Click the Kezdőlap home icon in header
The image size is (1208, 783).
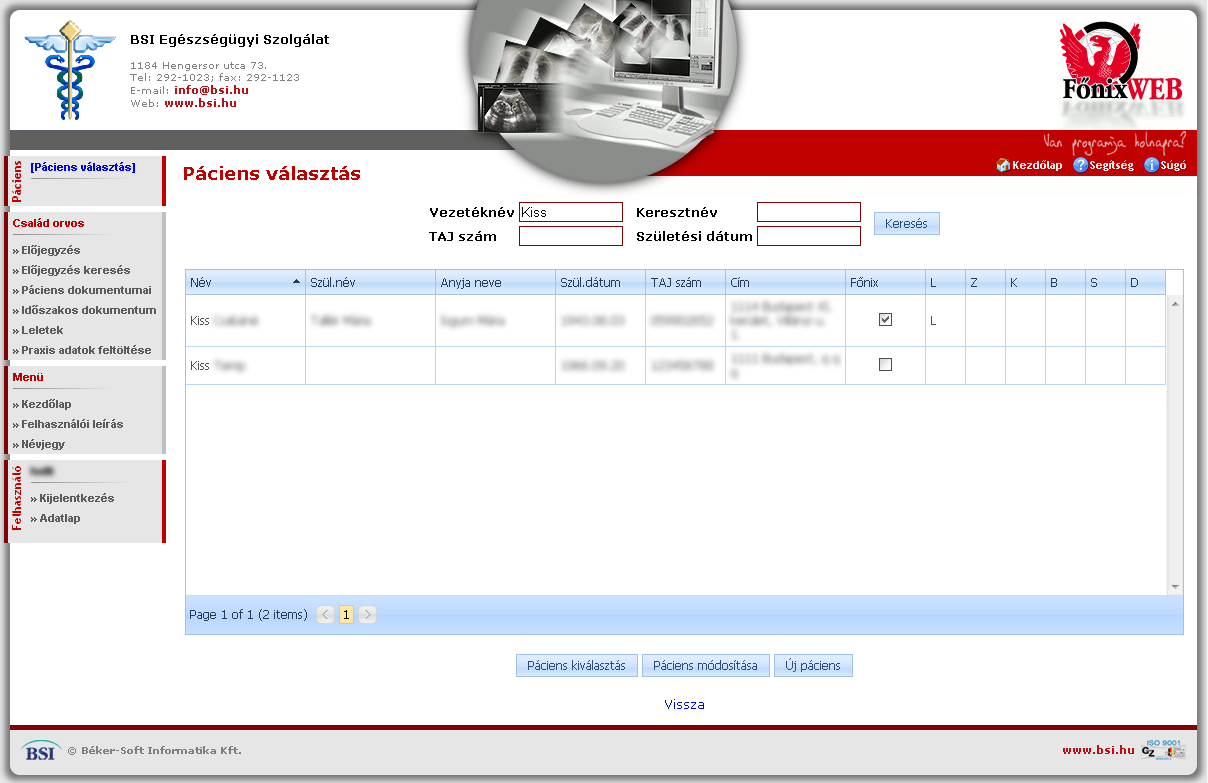tap(1003, 165)
